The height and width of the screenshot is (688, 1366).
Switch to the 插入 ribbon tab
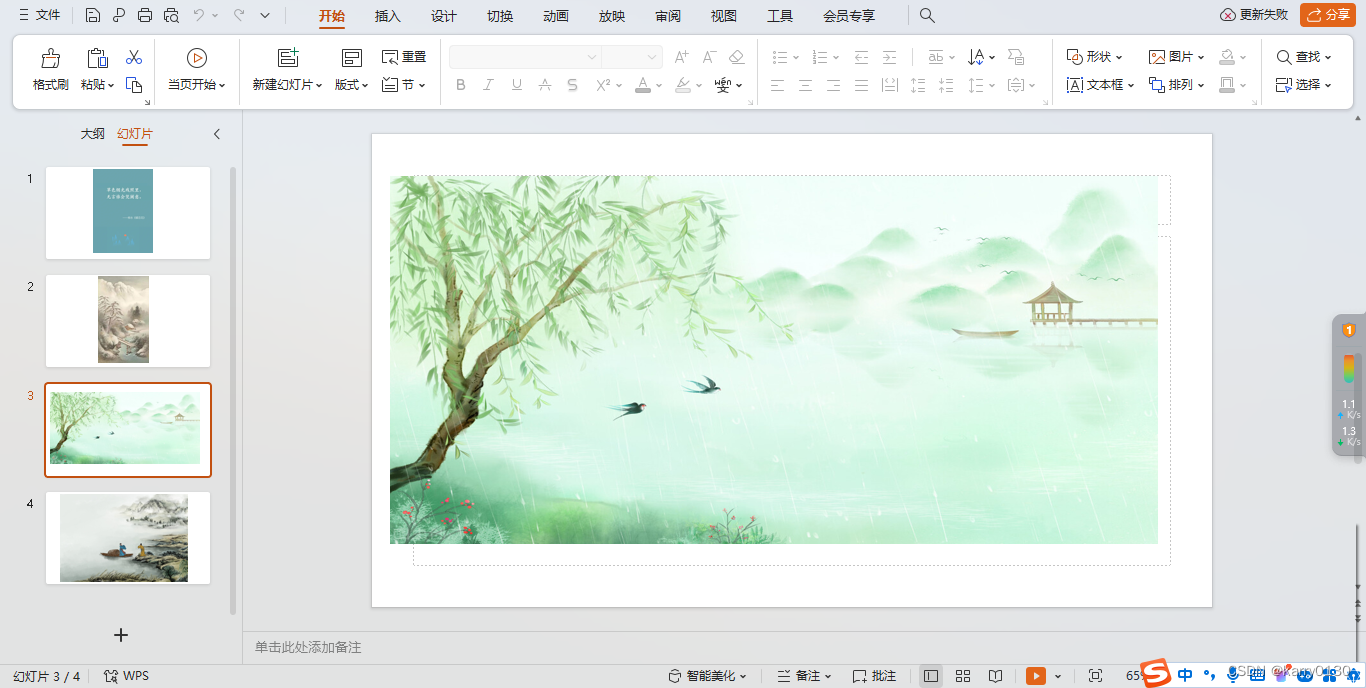pos(387,16)
